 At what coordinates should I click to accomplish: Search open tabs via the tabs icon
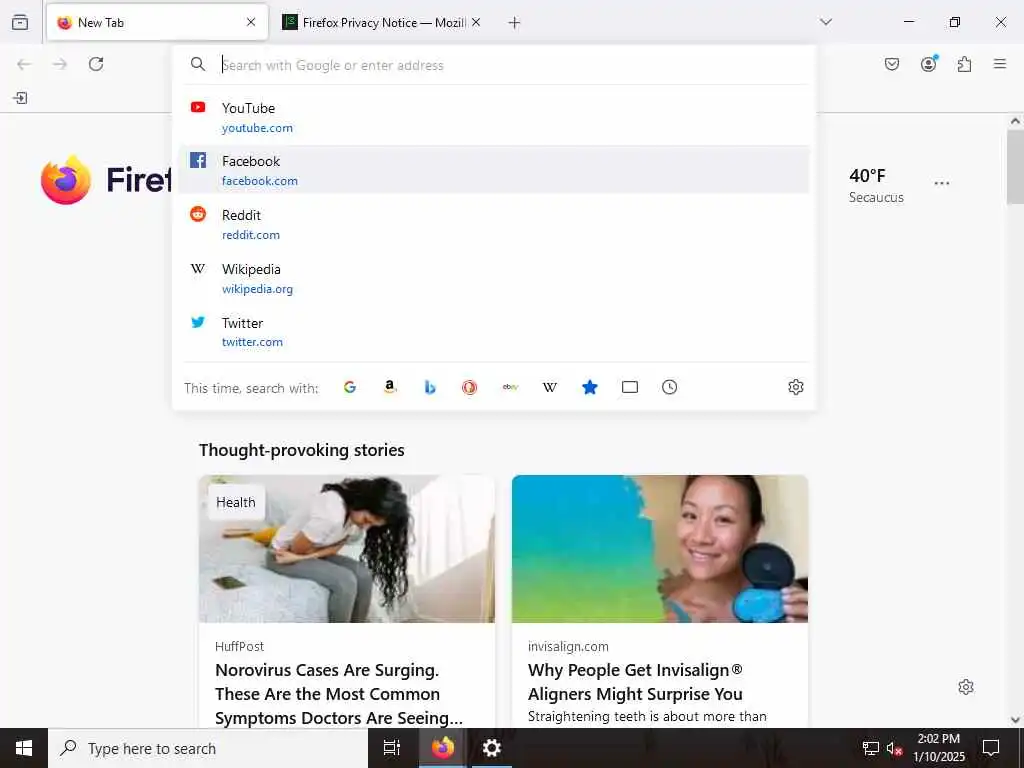(630, 387)
